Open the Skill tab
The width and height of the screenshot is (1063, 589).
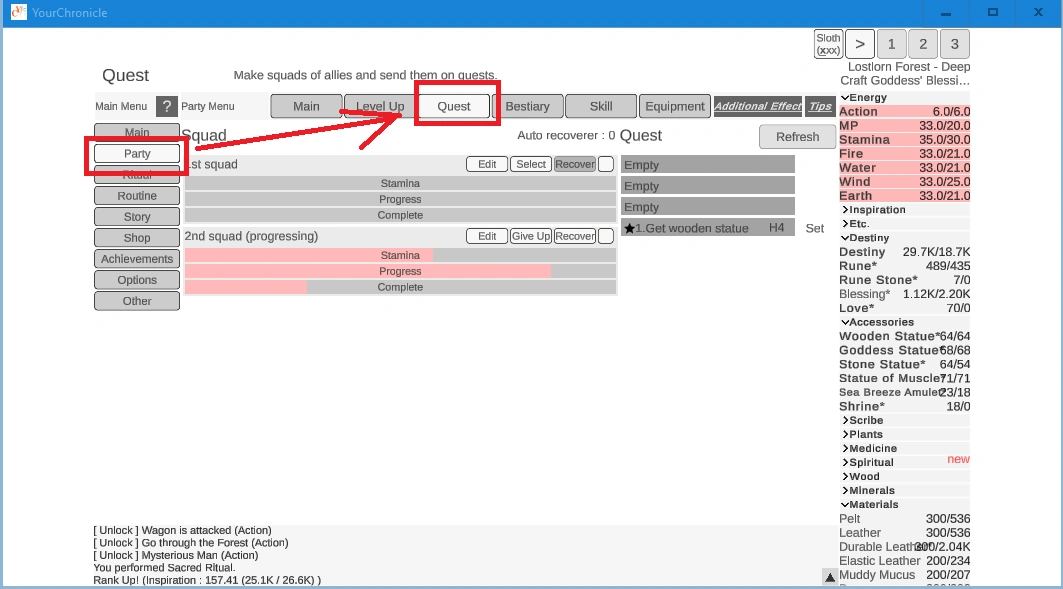(x=601, y=106)
